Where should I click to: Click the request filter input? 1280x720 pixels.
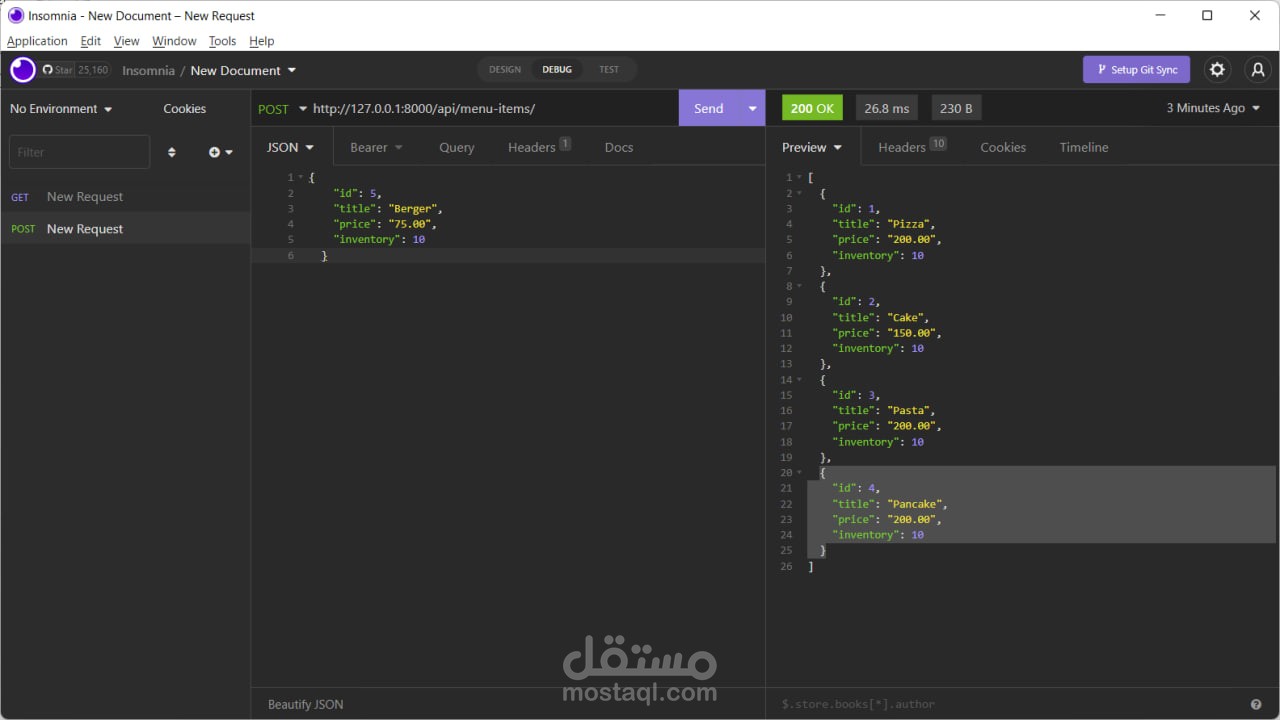[79, 152]
